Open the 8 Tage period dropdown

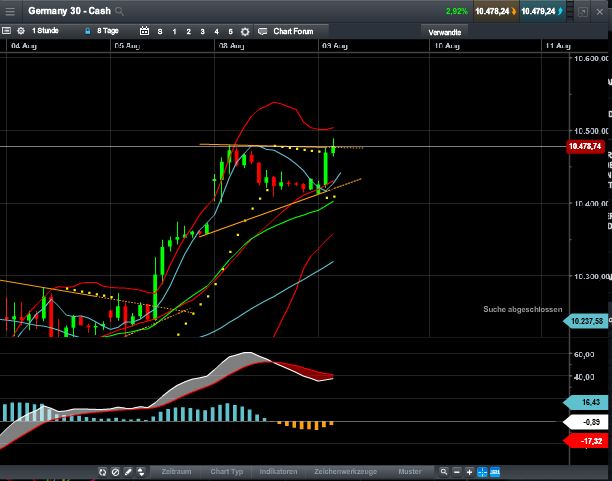tap(108, 30)
